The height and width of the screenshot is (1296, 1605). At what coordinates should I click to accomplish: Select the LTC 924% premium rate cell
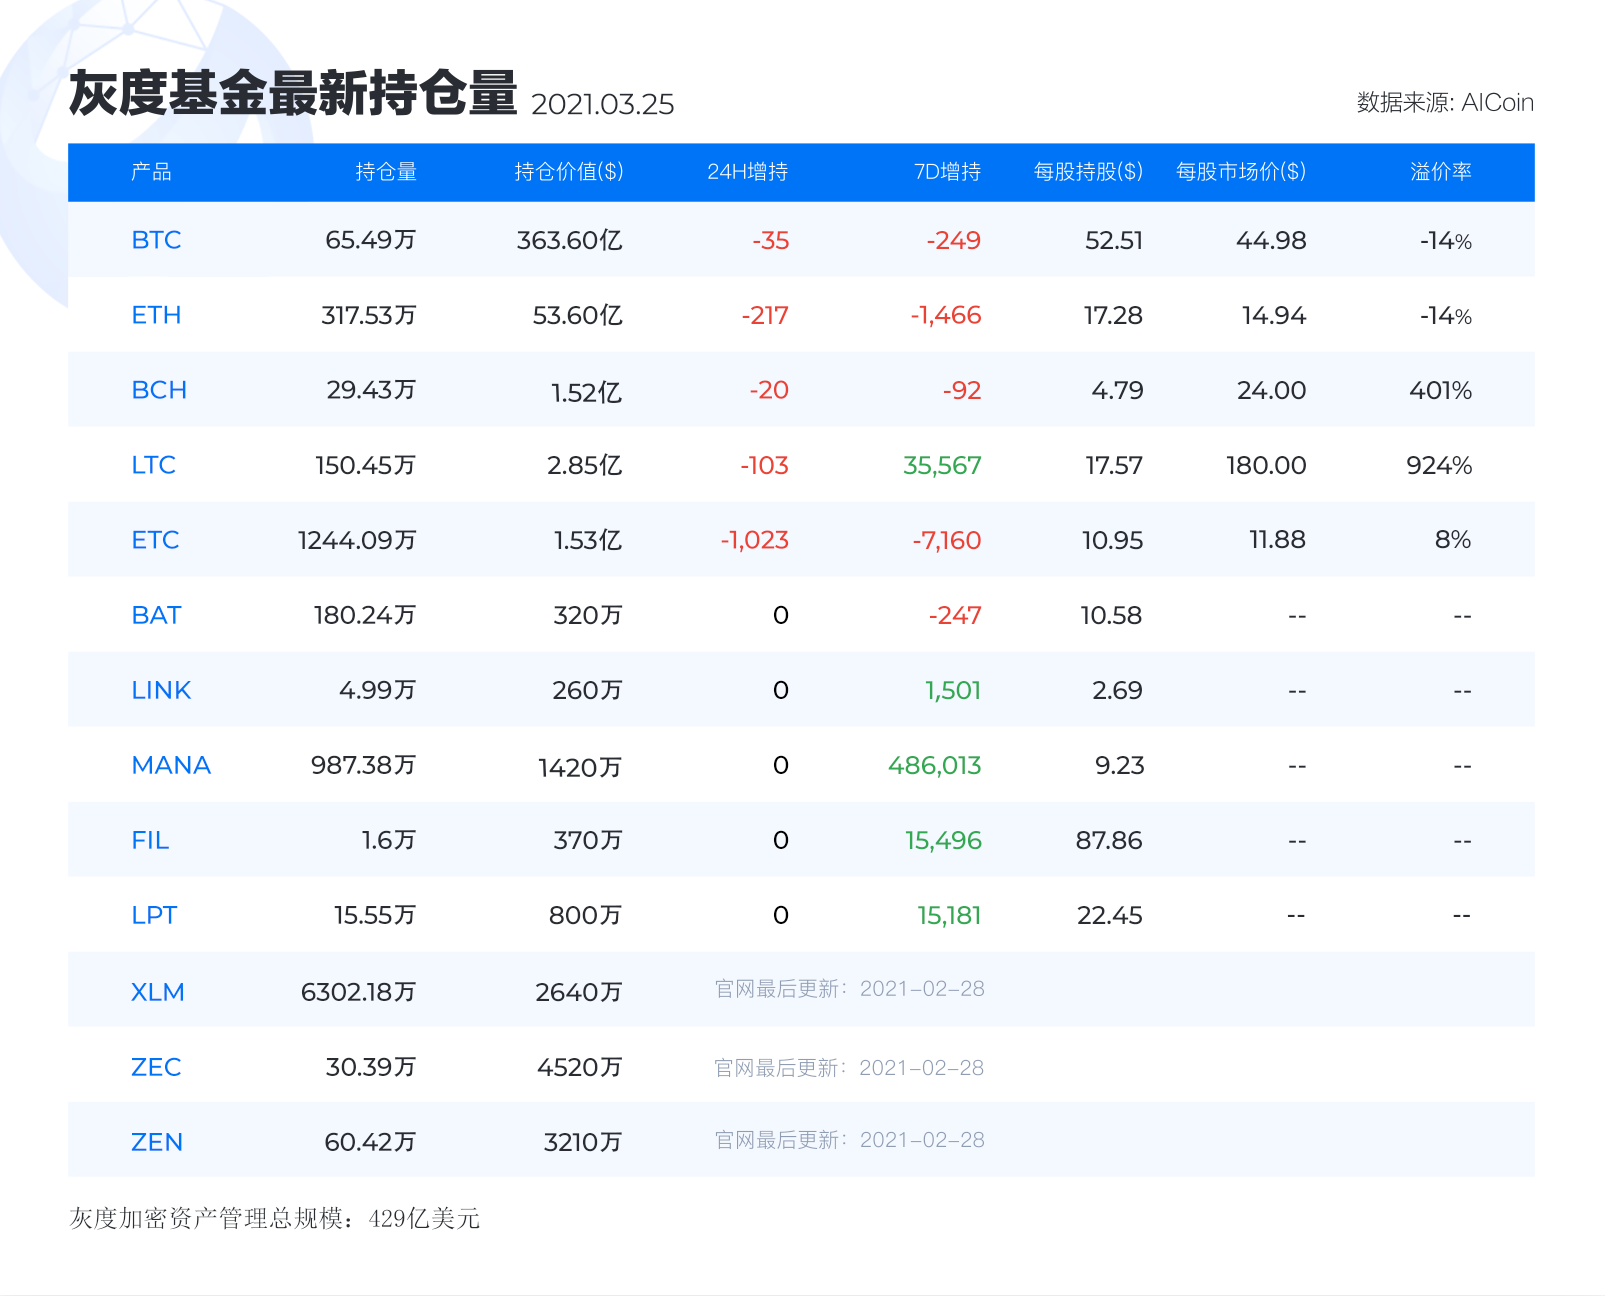[x=1439, y=465]
